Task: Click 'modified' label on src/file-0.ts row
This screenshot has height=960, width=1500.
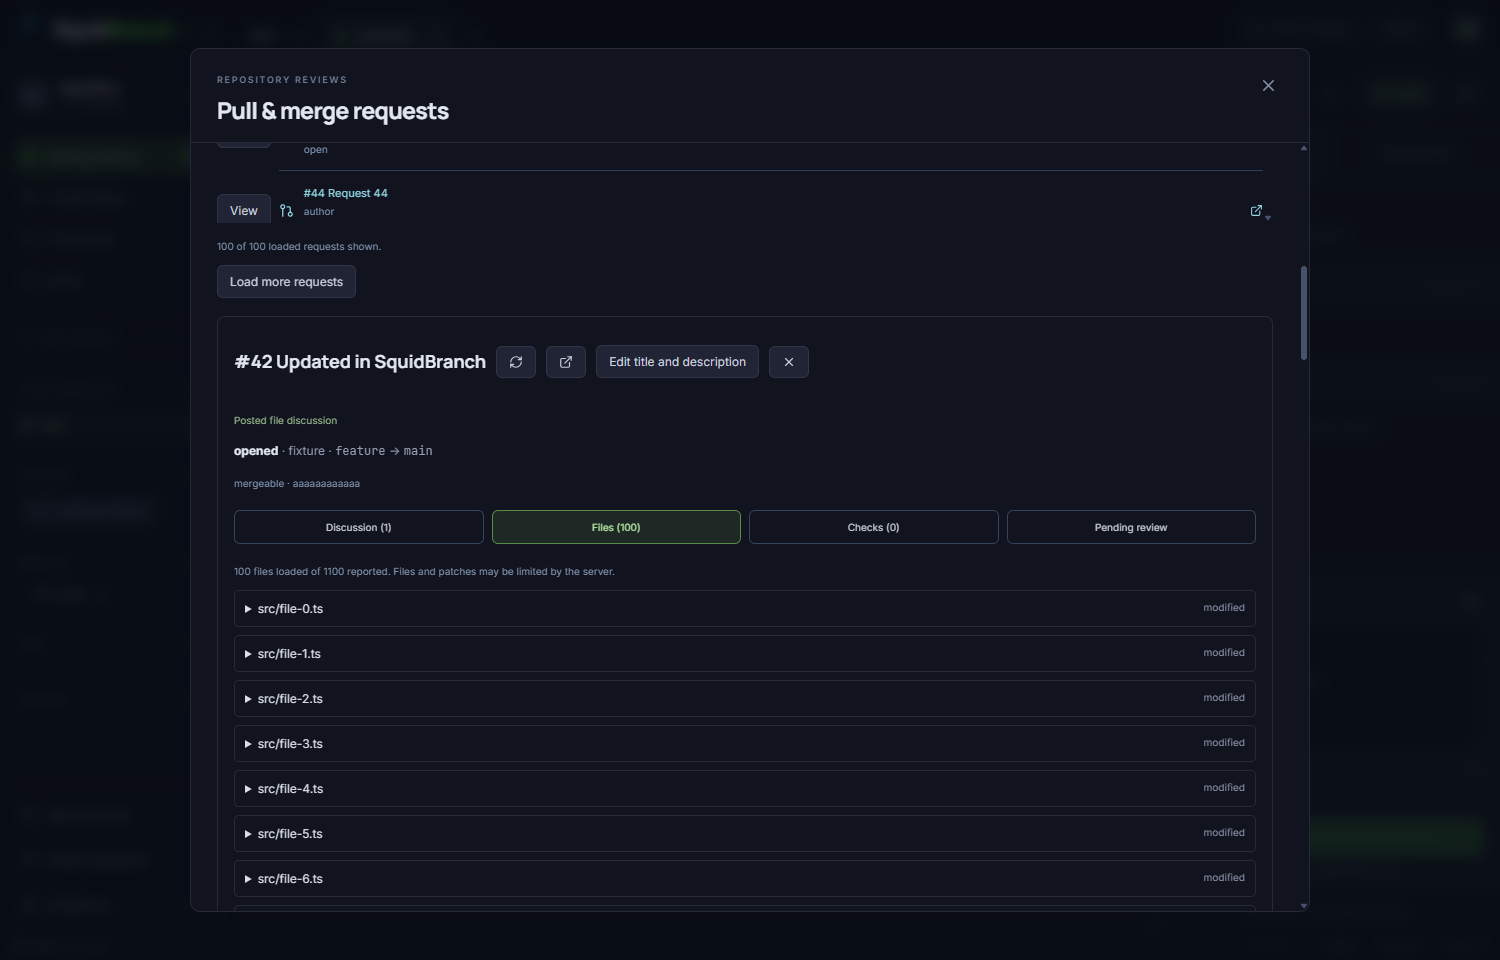Action: point(1224,608)
